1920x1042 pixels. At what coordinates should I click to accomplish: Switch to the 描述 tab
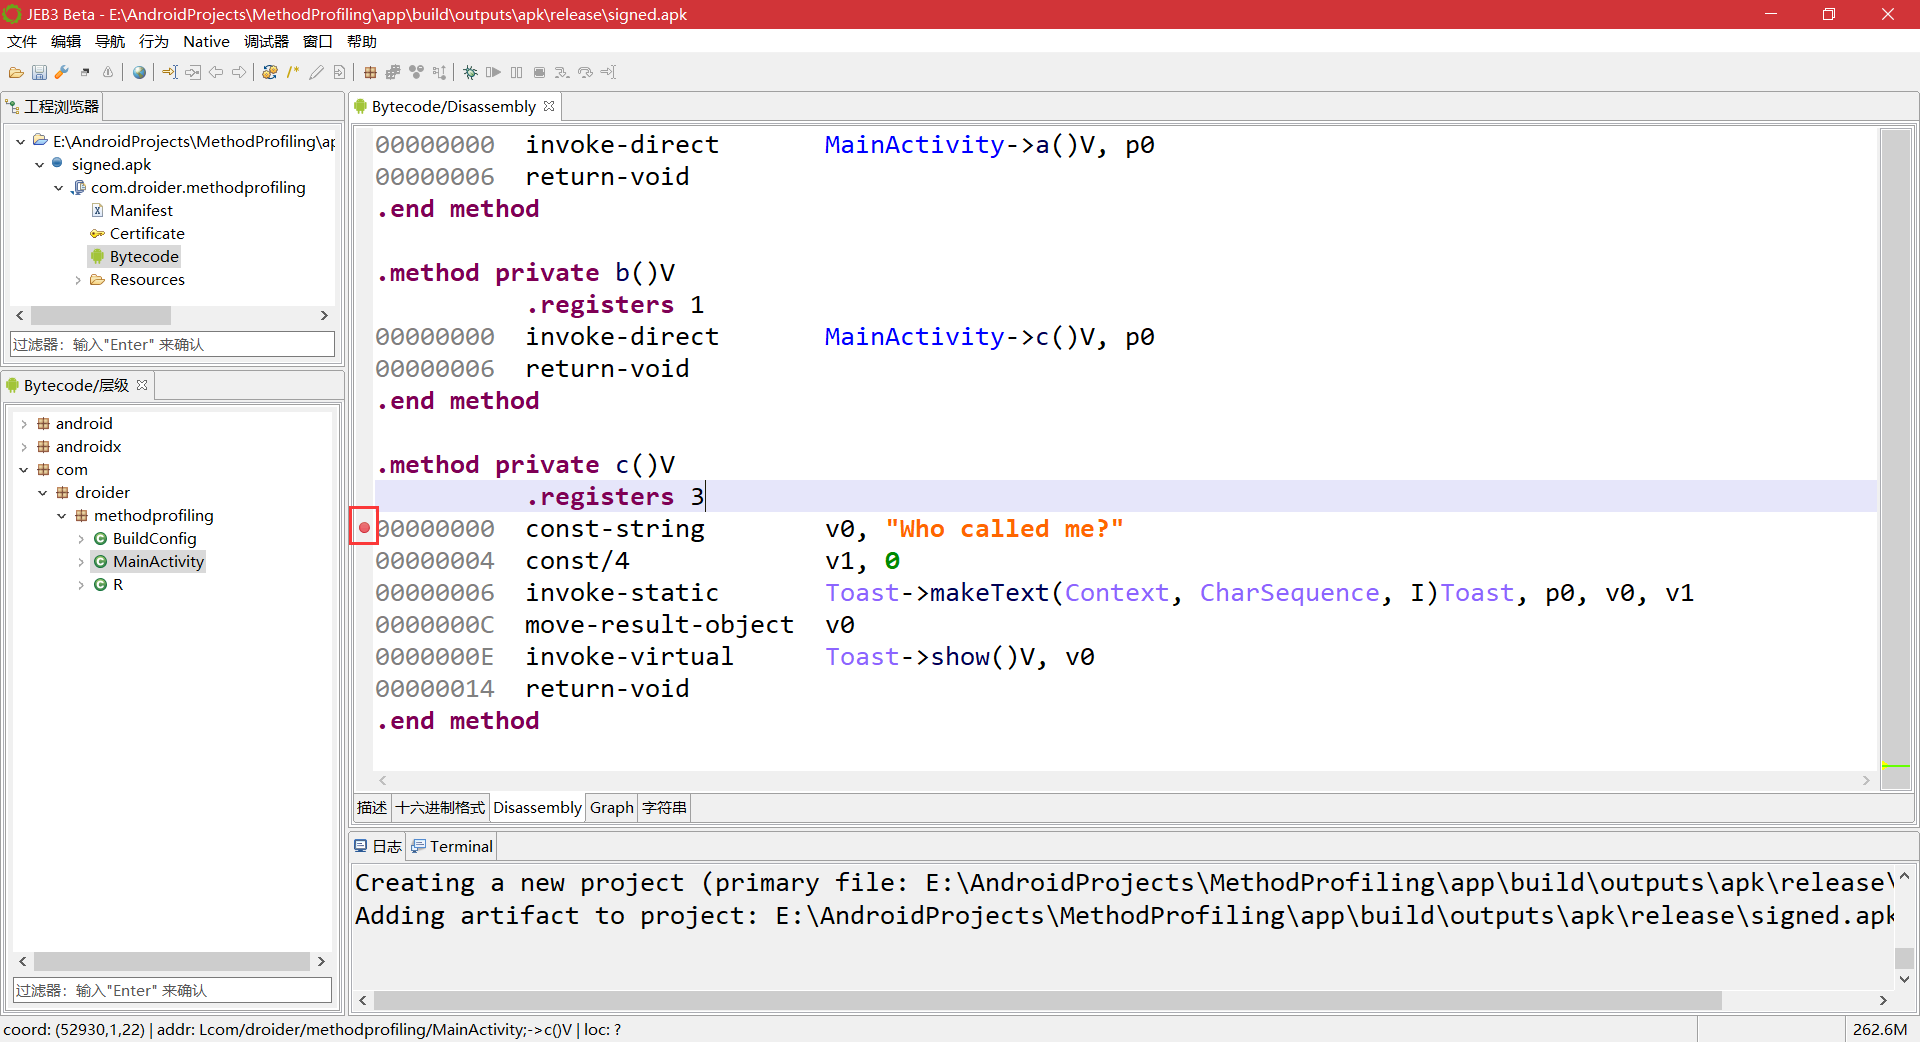click(x=372, y=807)
